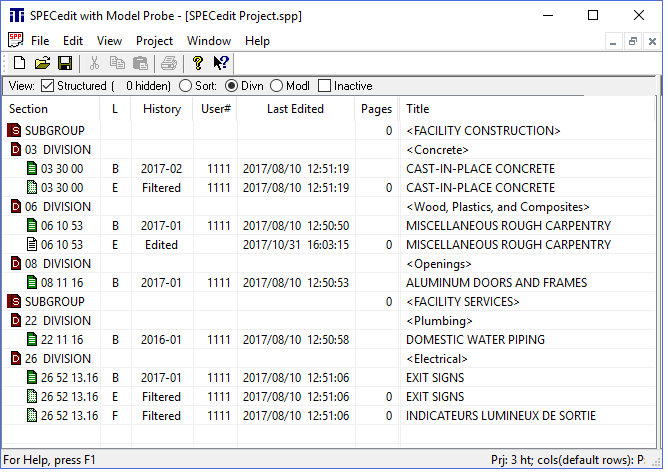The image size is (668, 472).
Task: Open the Project menu
Action: click(154, 41)
